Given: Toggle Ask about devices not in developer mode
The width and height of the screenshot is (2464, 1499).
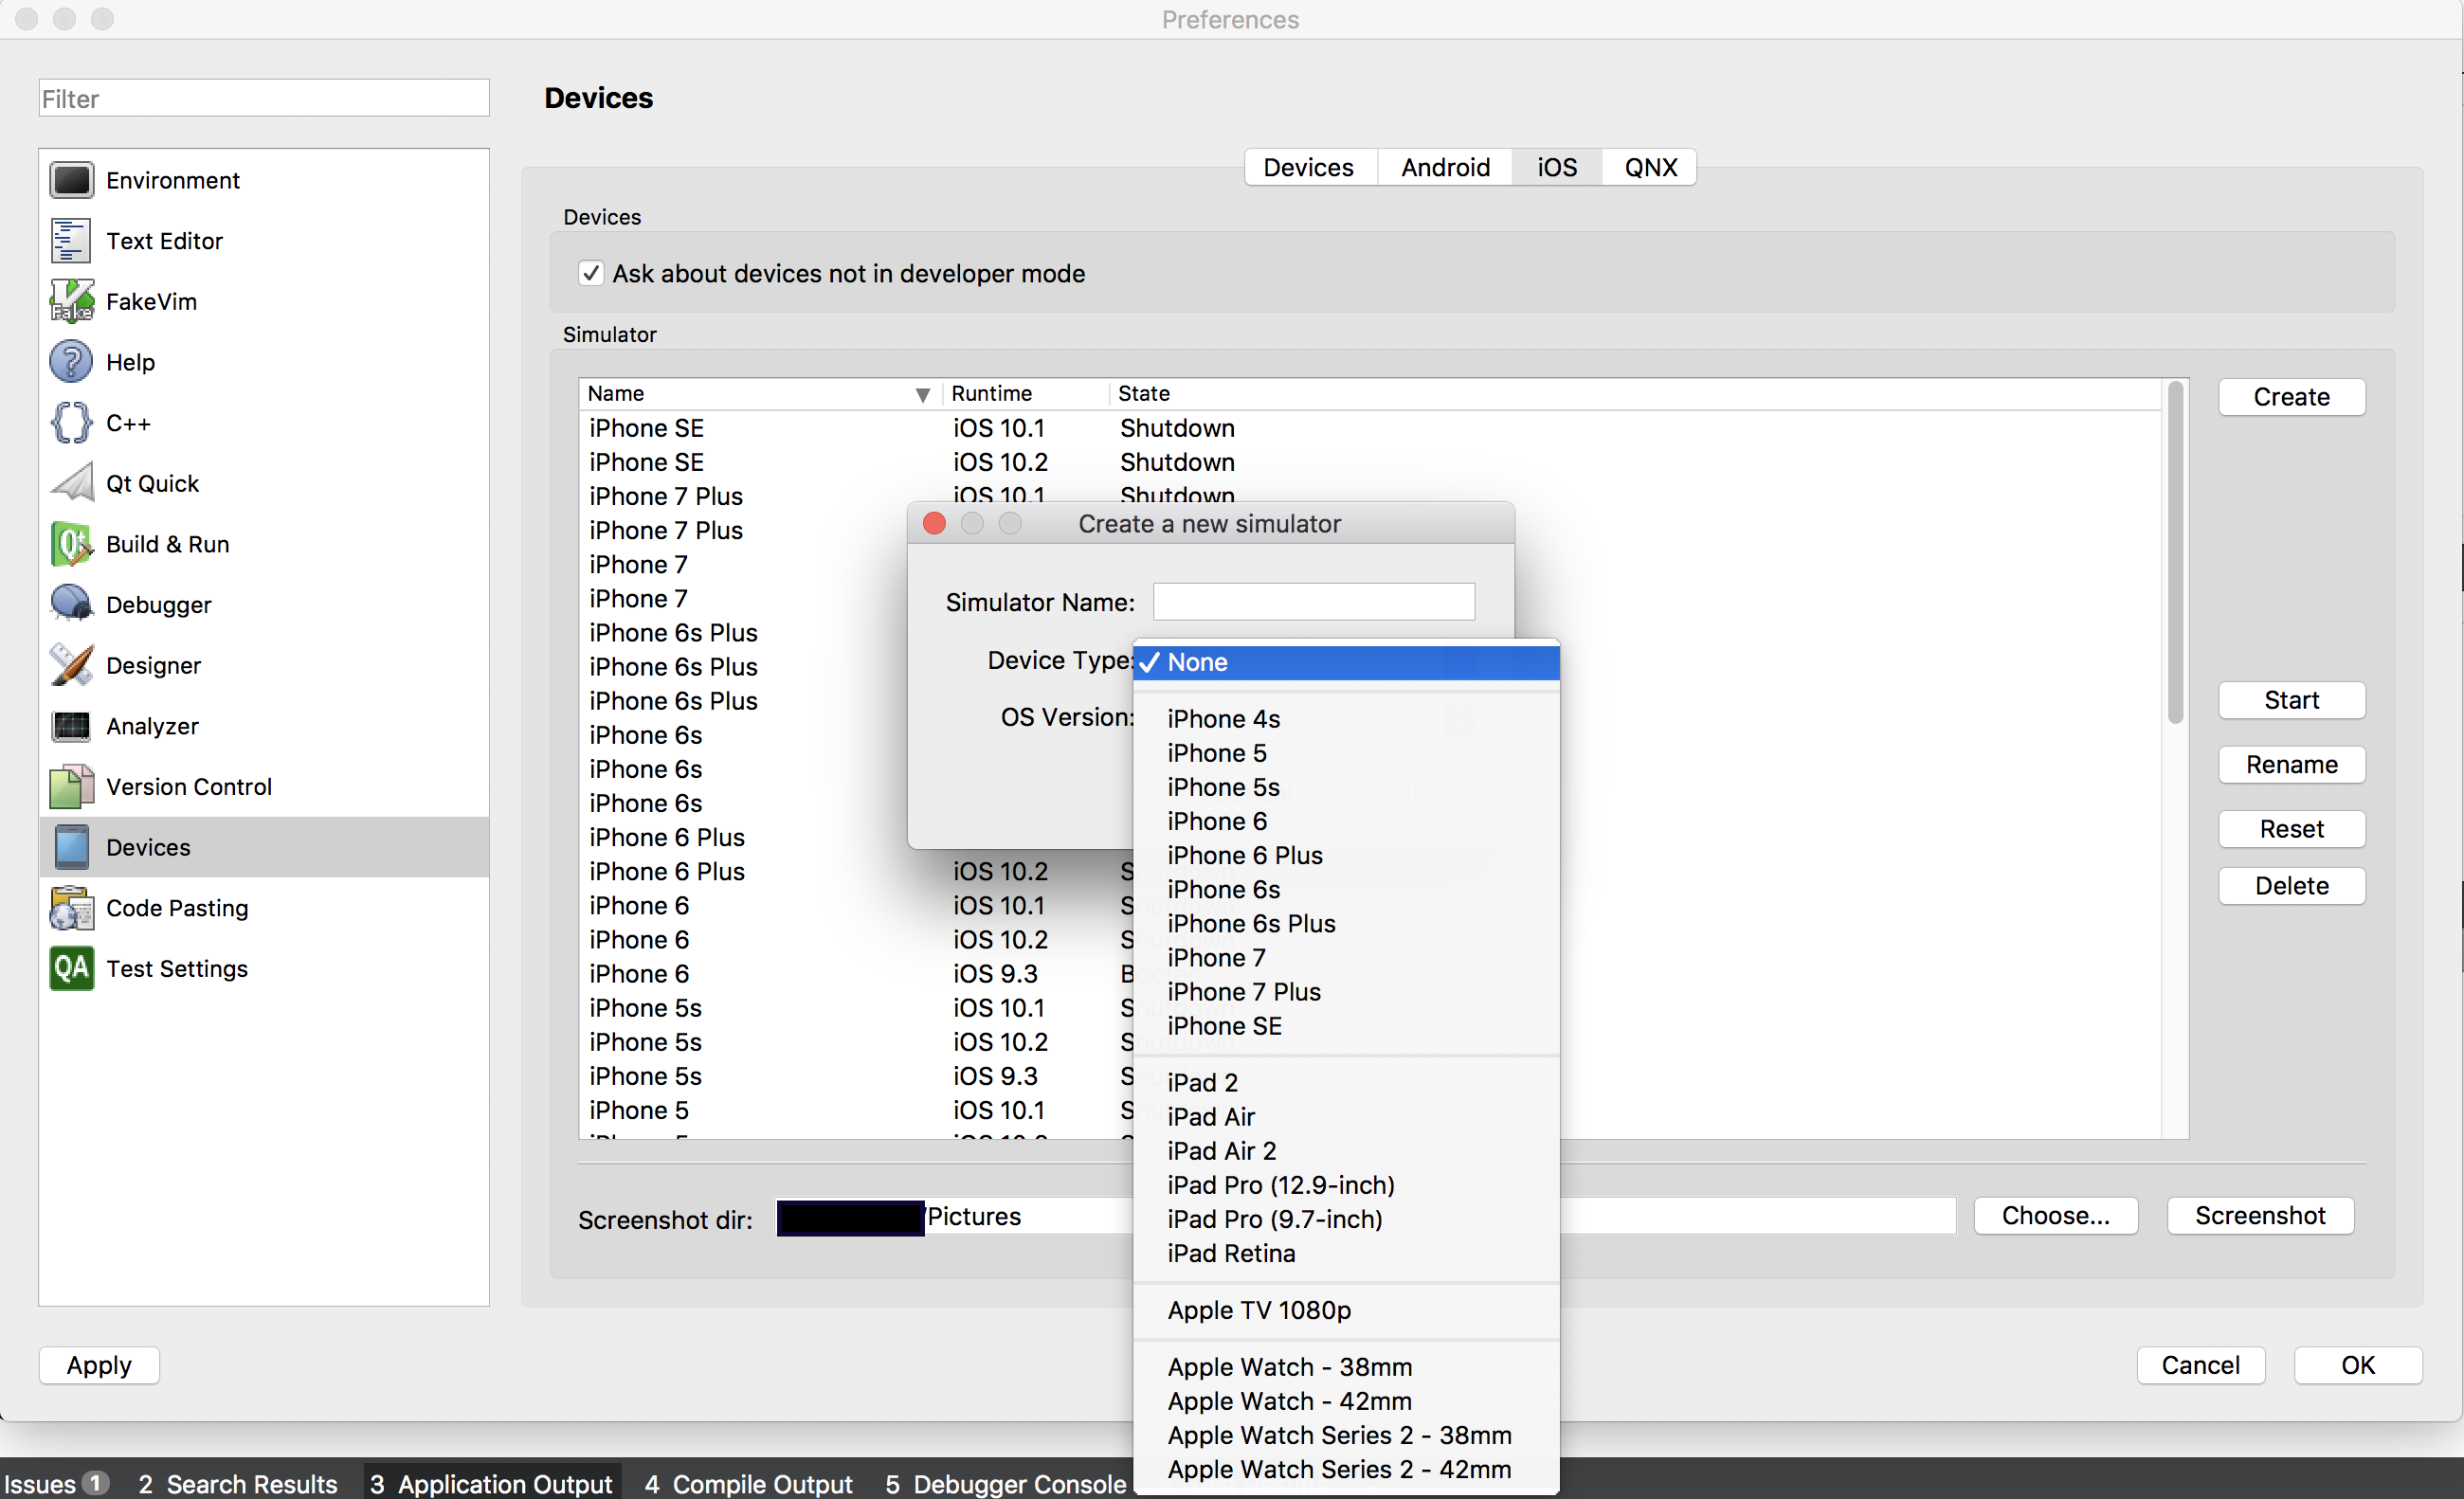Looking at the screenshot, I should [x=591, y=274].
